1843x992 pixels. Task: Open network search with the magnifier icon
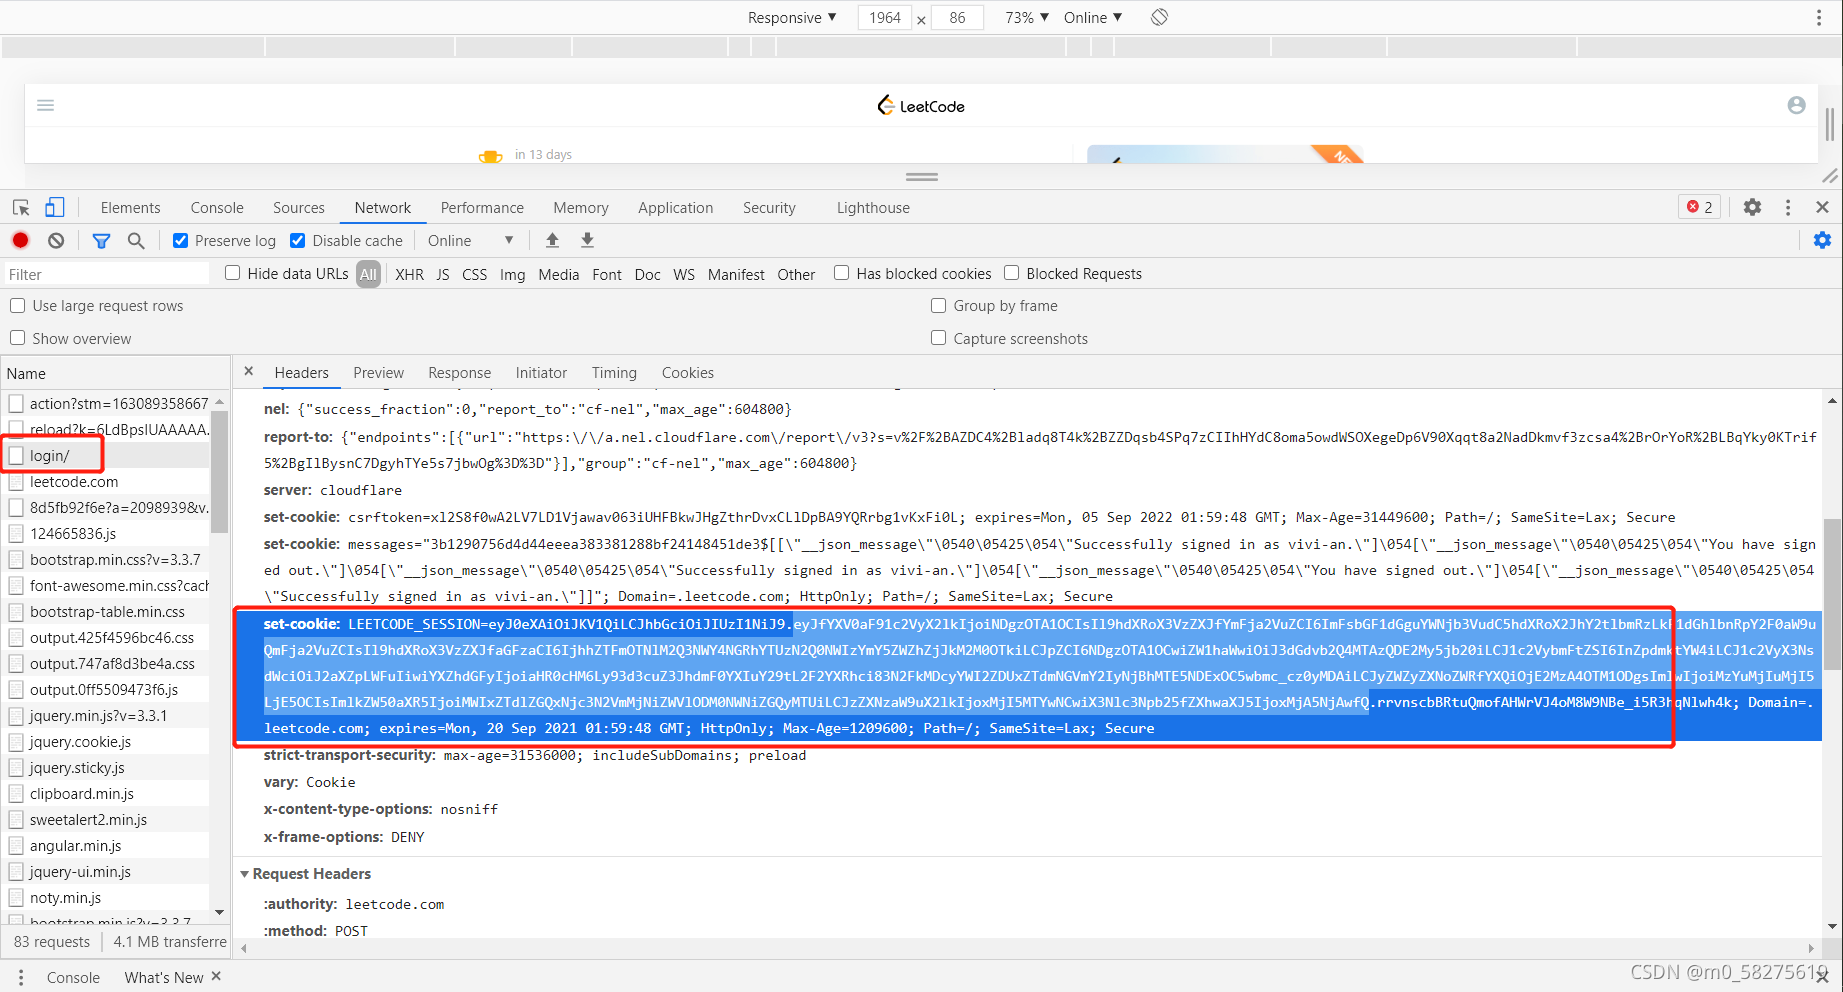tap(137, 240)
